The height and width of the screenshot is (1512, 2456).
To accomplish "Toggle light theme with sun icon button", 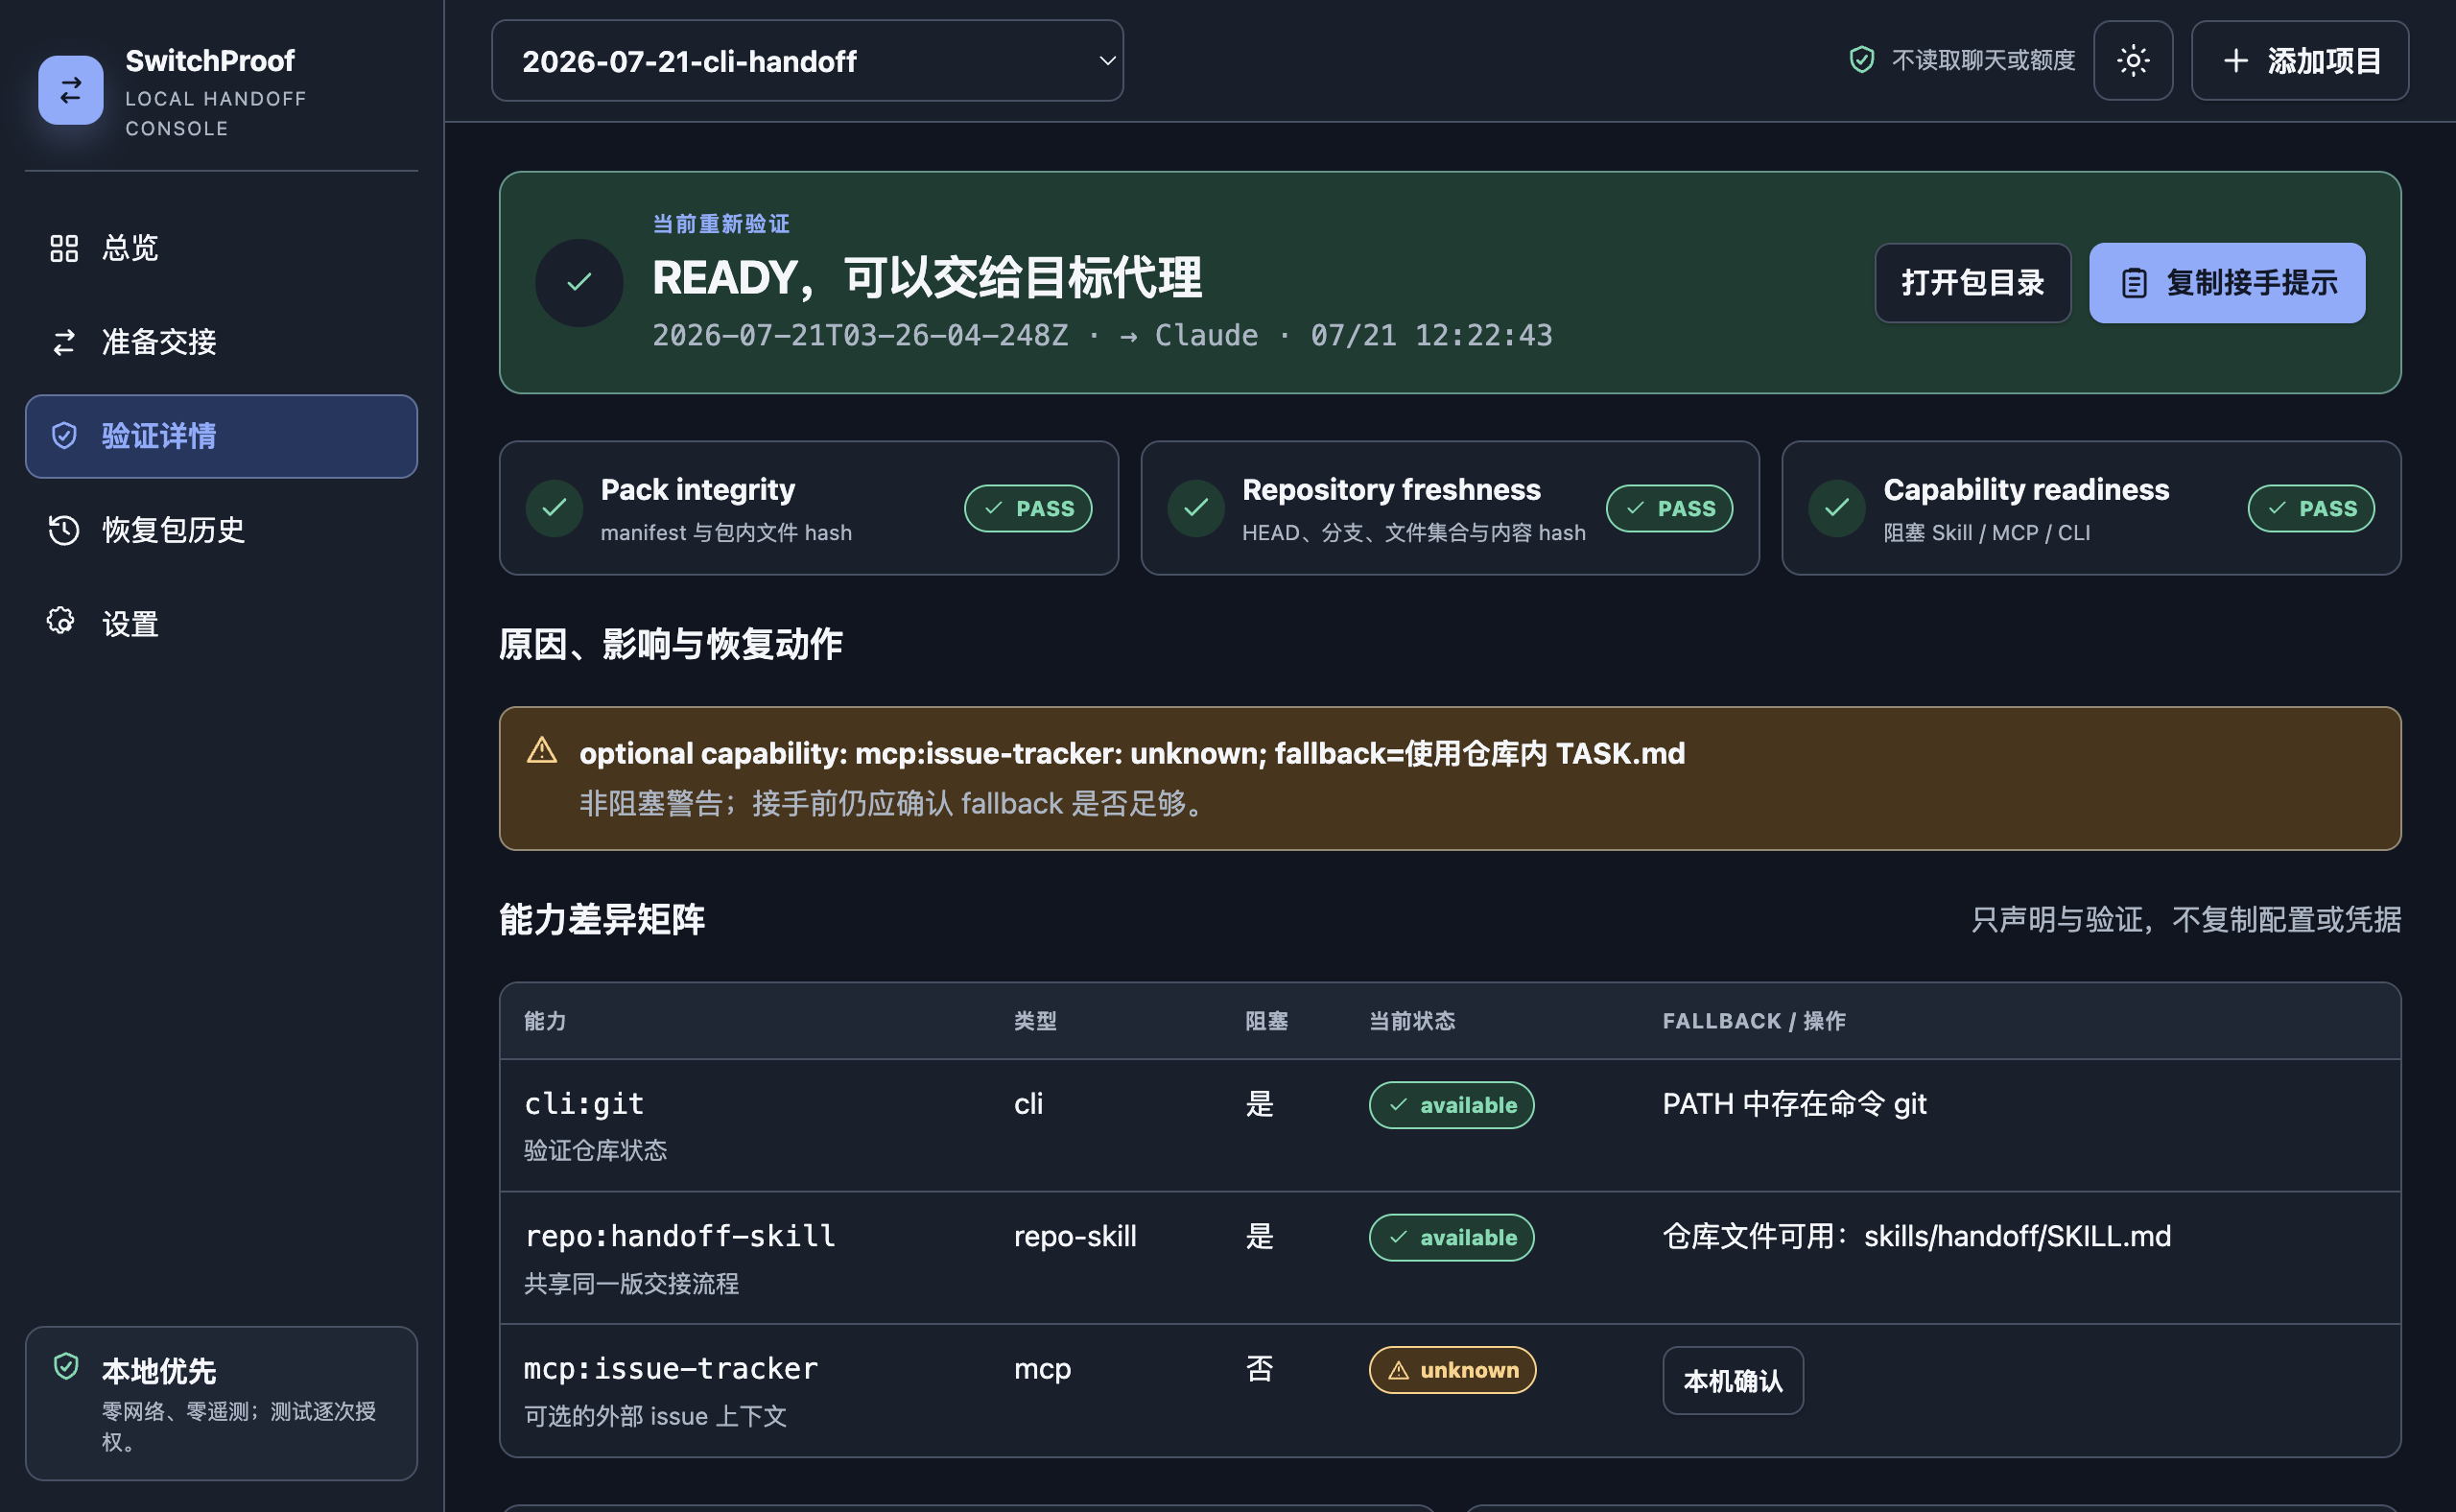I will point(2133,60).
